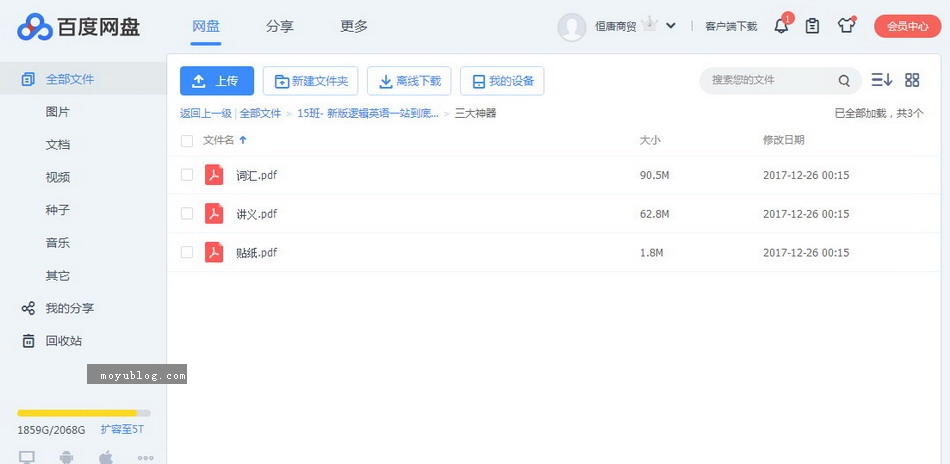Open more options ellipsis at bottom left
Viewport: 950px width, 464px height.
point(146,457)
